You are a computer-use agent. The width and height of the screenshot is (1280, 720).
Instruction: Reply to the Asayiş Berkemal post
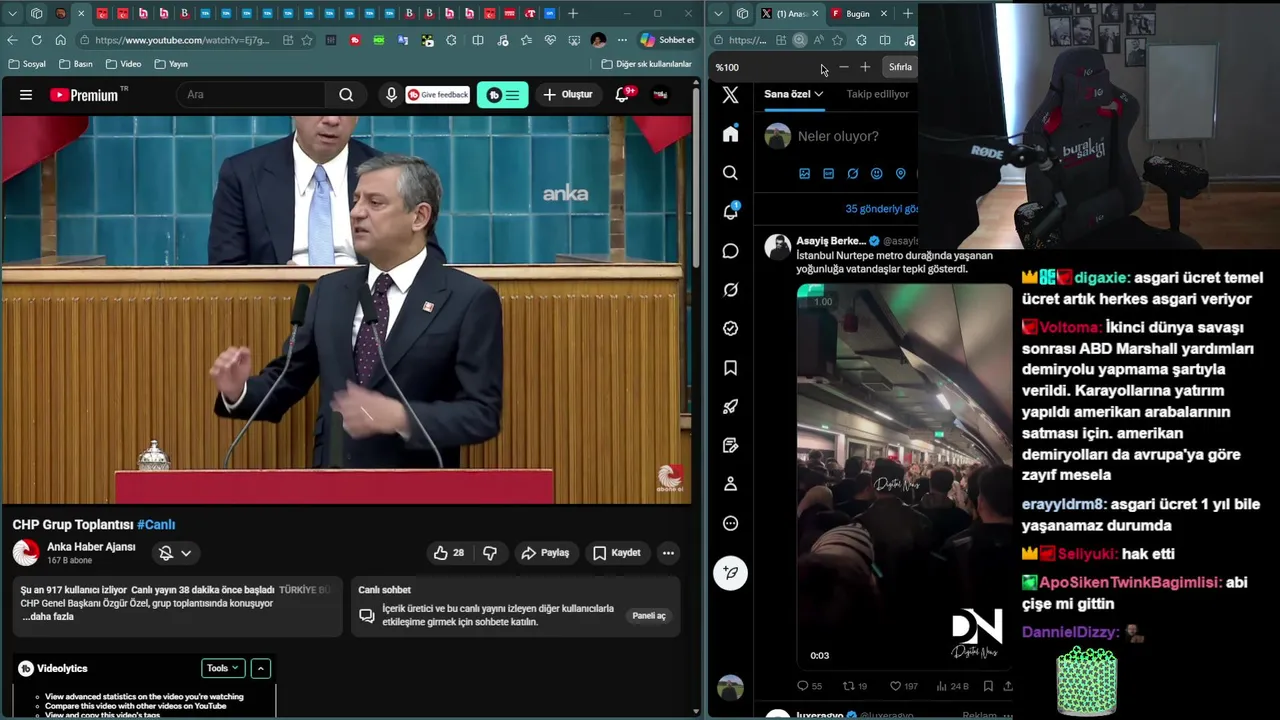pyautogui.click(x=809, y=686)
